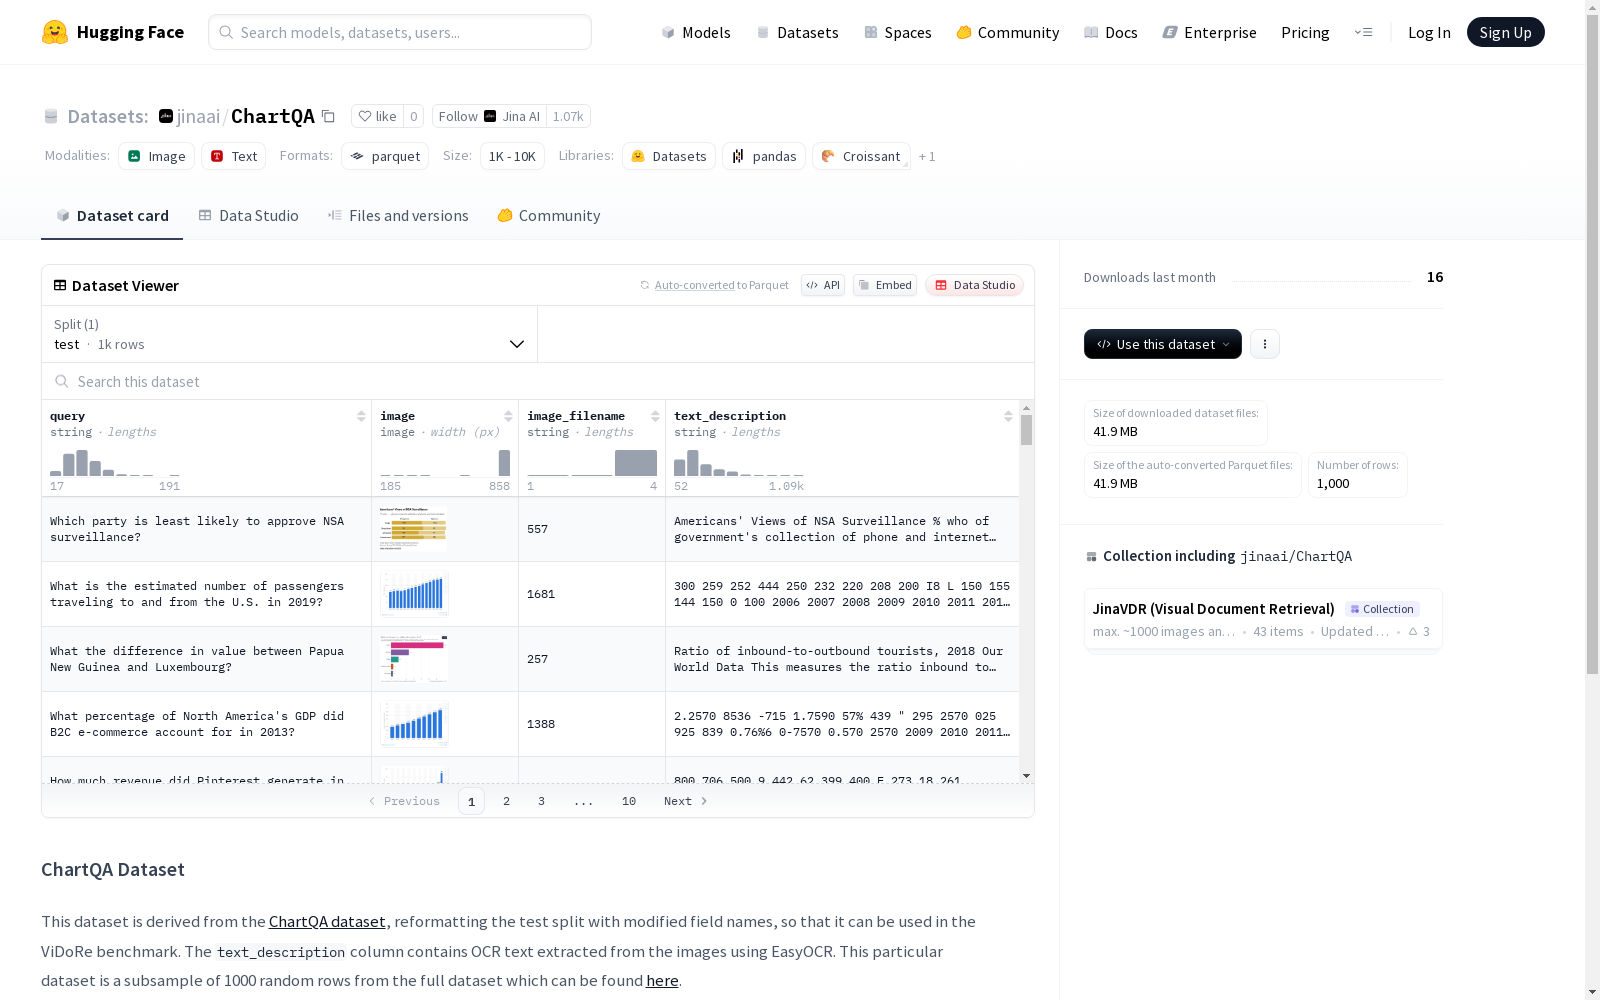Toggle sorting on the query column
Viewport: 1600px width, 1000px height.
[x=360, y=416]
